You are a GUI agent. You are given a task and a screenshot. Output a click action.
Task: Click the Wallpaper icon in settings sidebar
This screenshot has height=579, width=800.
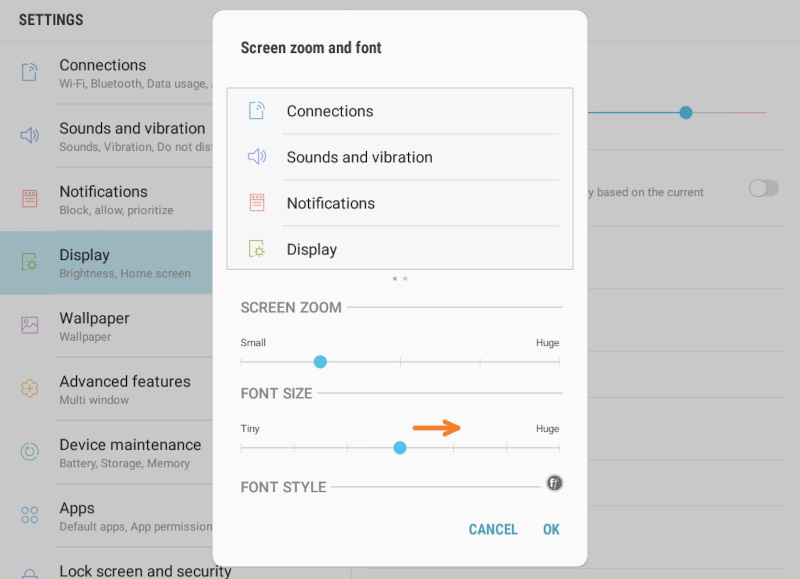point(30,325)
